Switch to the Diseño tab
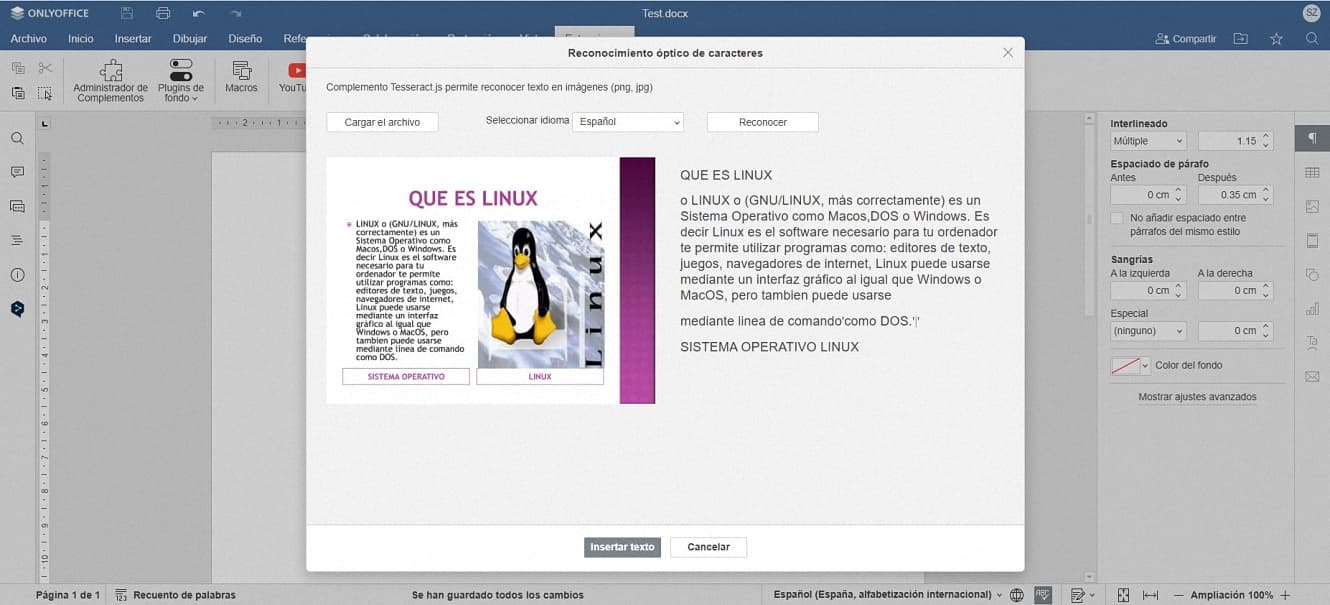The width and height of the screenshot is (1330, 605). coord(245,39)
